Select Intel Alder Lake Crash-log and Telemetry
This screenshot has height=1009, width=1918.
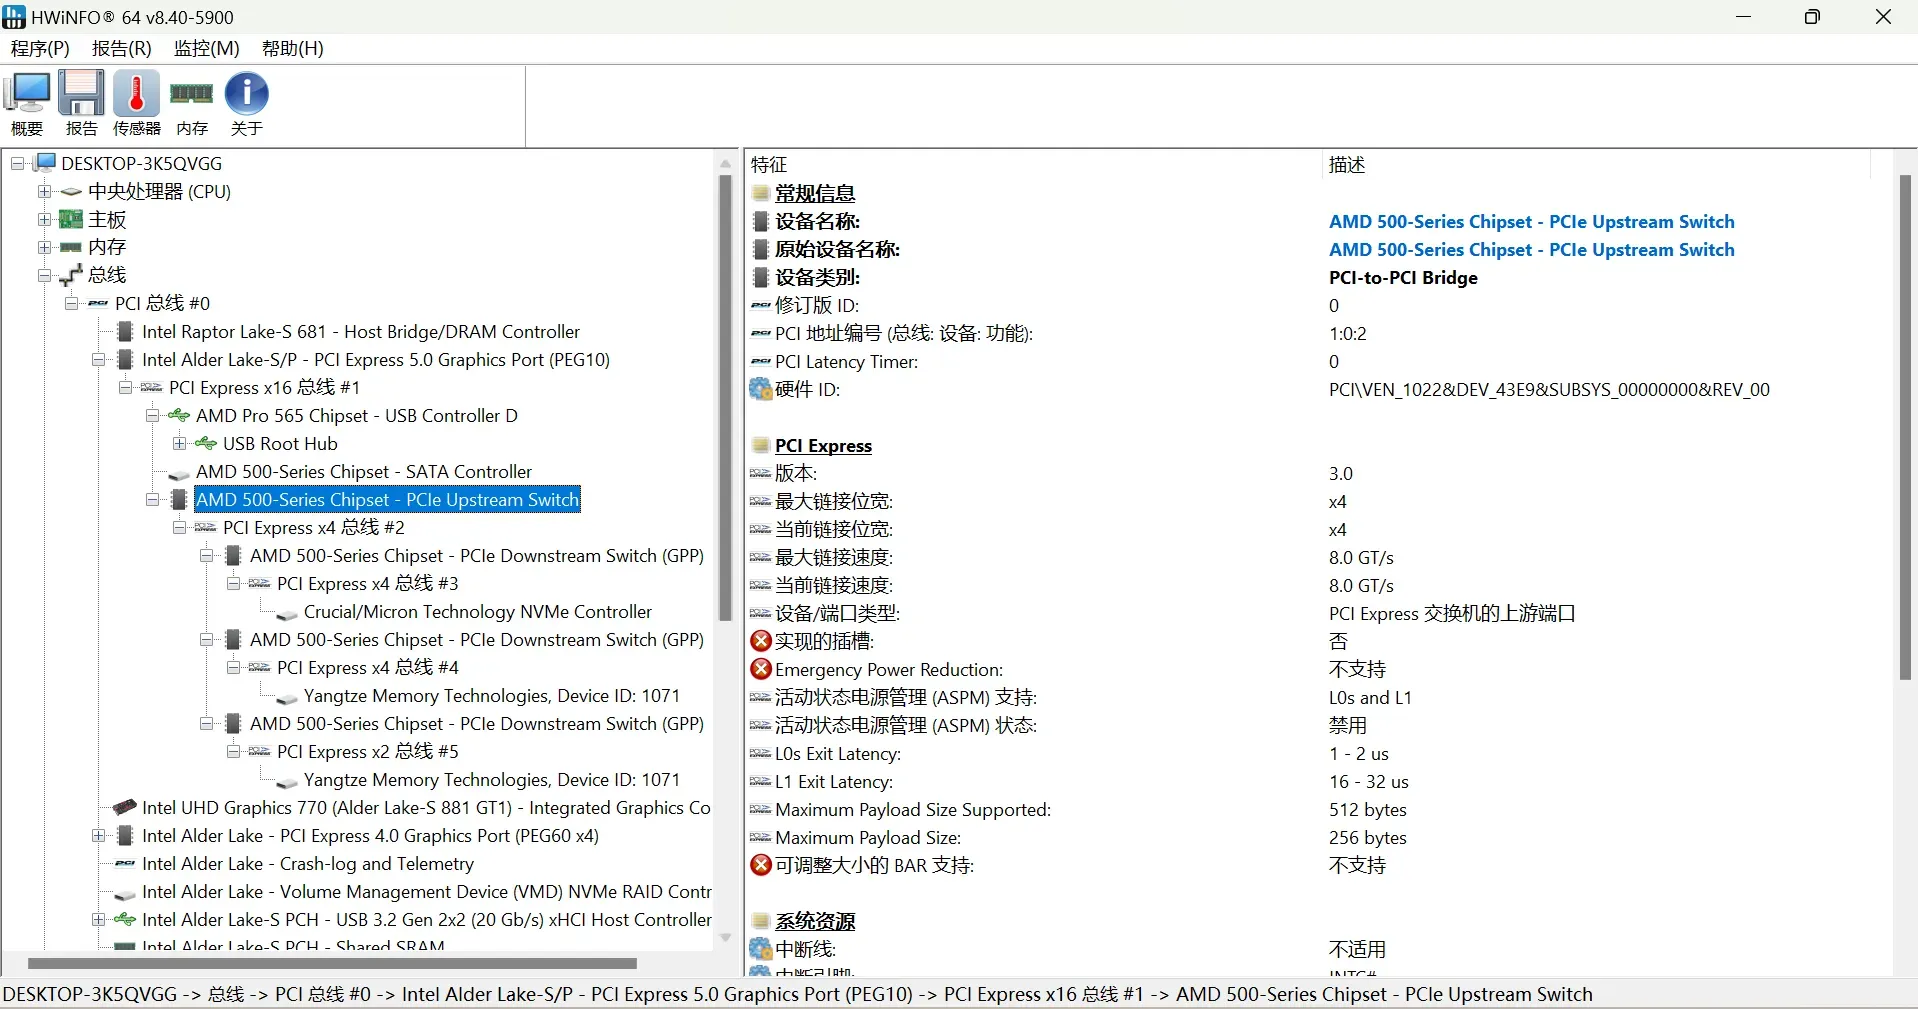(308, 863)
